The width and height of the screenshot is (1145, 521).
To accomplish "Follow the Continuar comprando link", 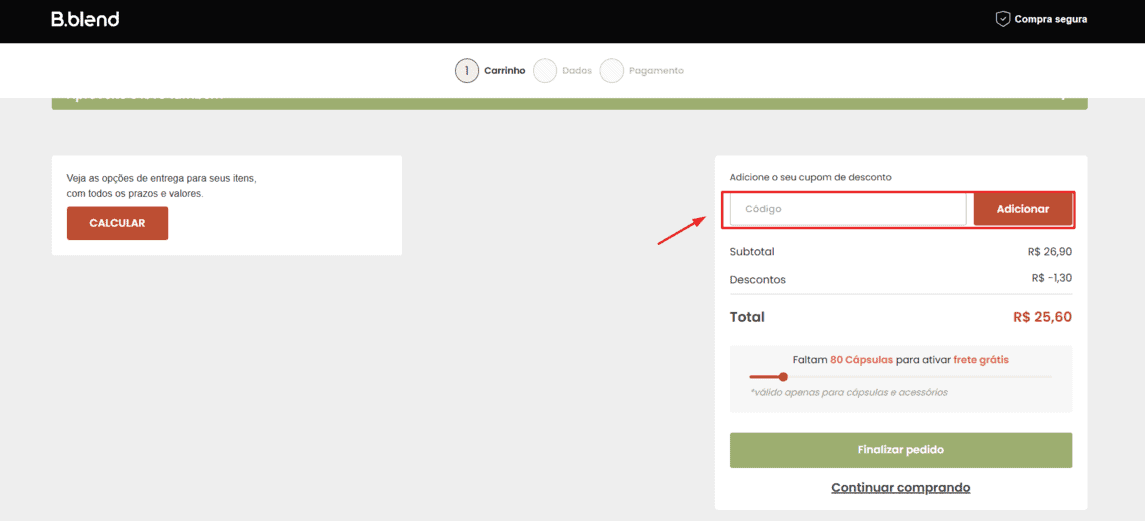I will click(900, 487).
